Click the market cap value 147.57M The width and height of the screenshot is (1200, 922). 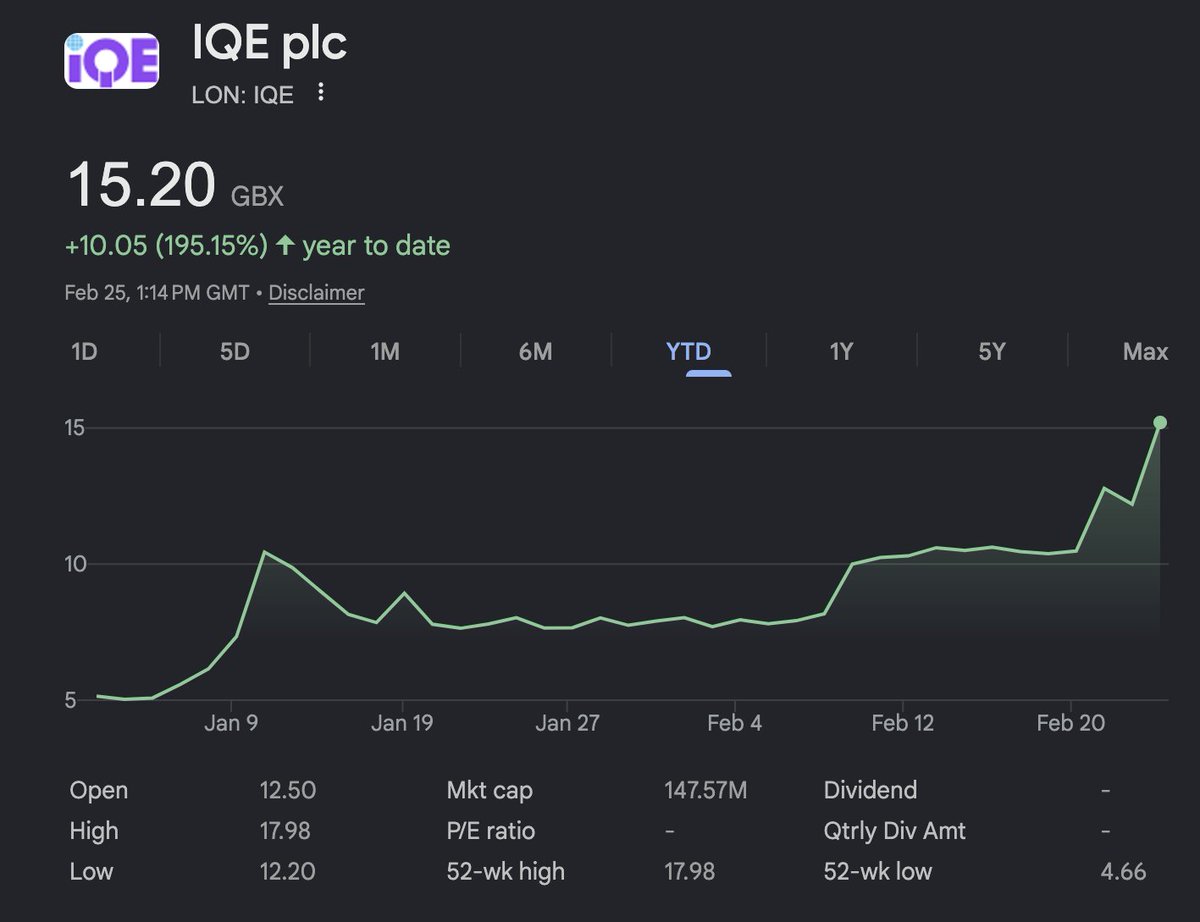pos(706,790)
